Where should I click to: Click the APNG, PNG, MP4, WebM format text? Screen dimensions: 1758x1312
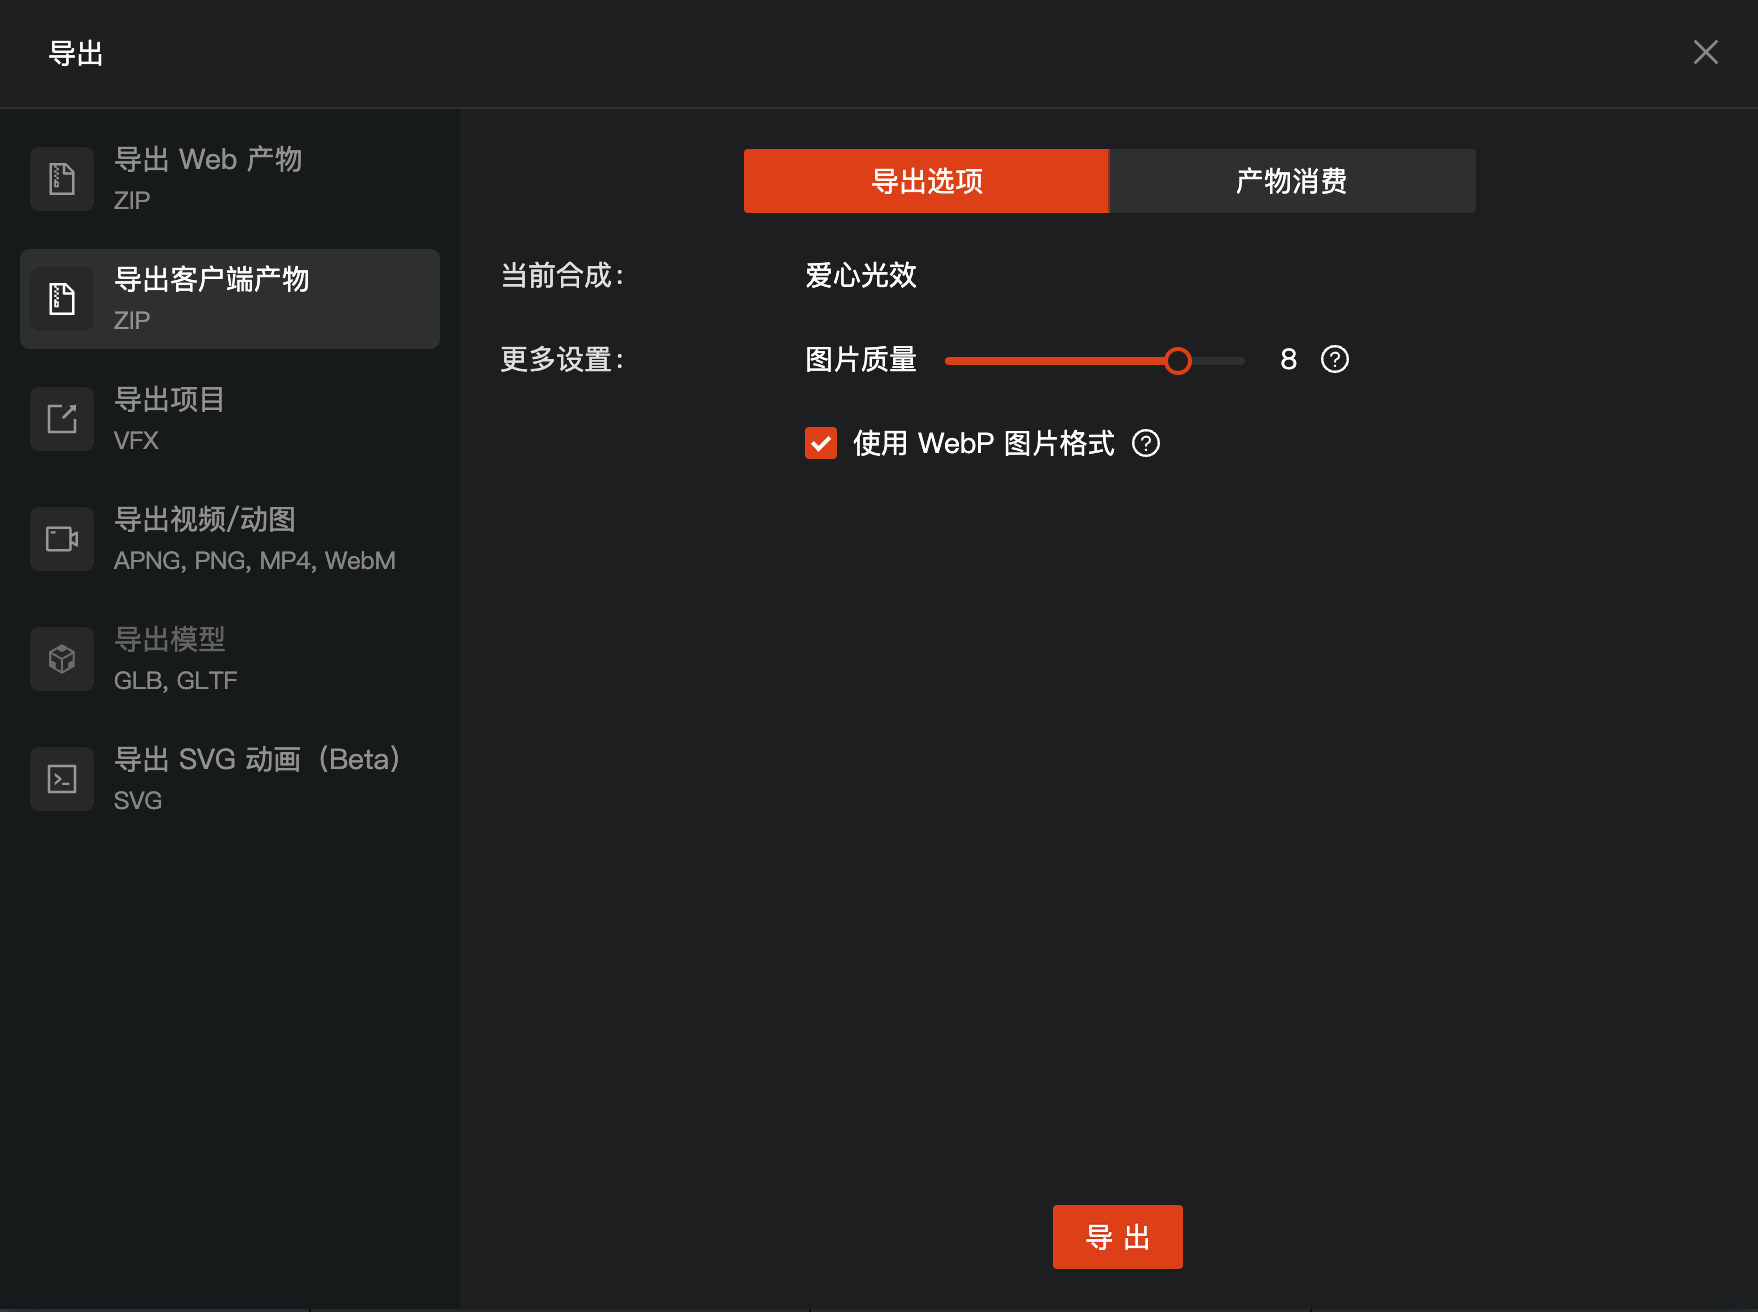(255, 560)
